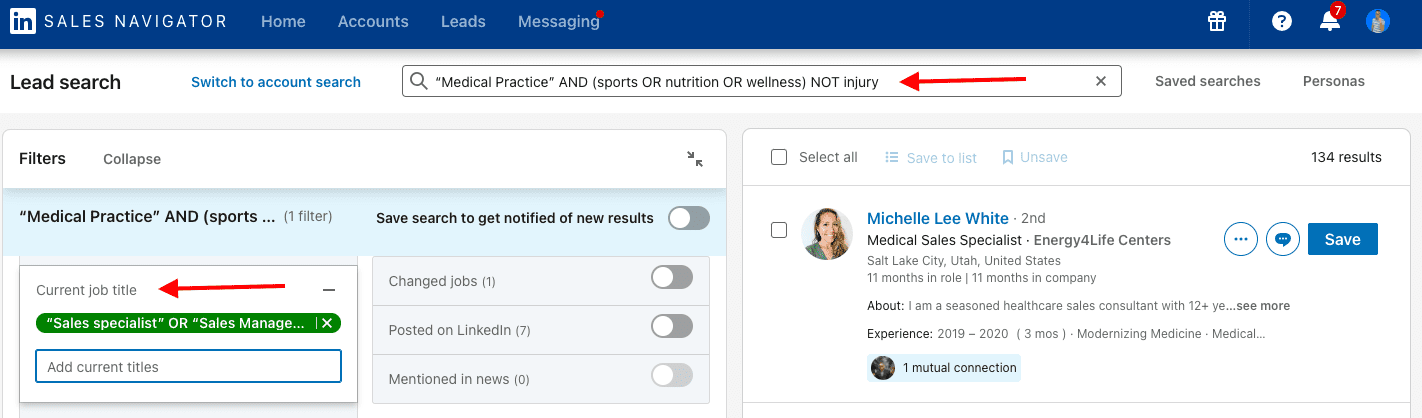Viewport: 1422px width, 418px height.
Task: Expand About text with see more
Action: click(1262, 306)
